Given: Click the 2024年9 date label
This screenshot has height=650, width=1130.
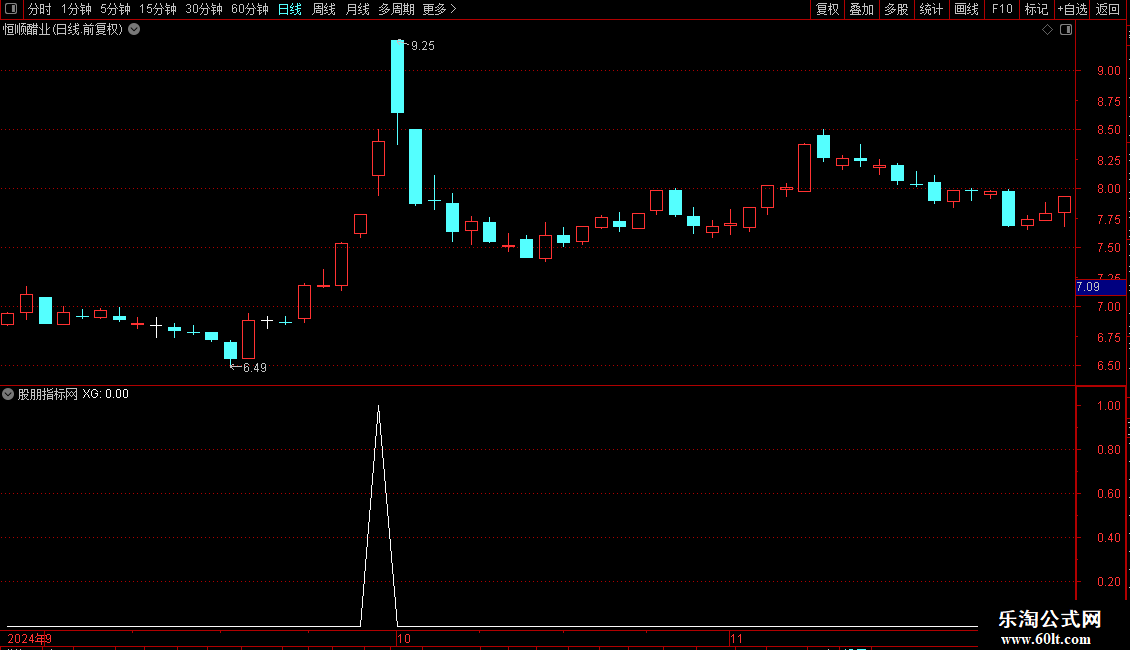Looking at the screenshot, I should (x=30, y=638).
